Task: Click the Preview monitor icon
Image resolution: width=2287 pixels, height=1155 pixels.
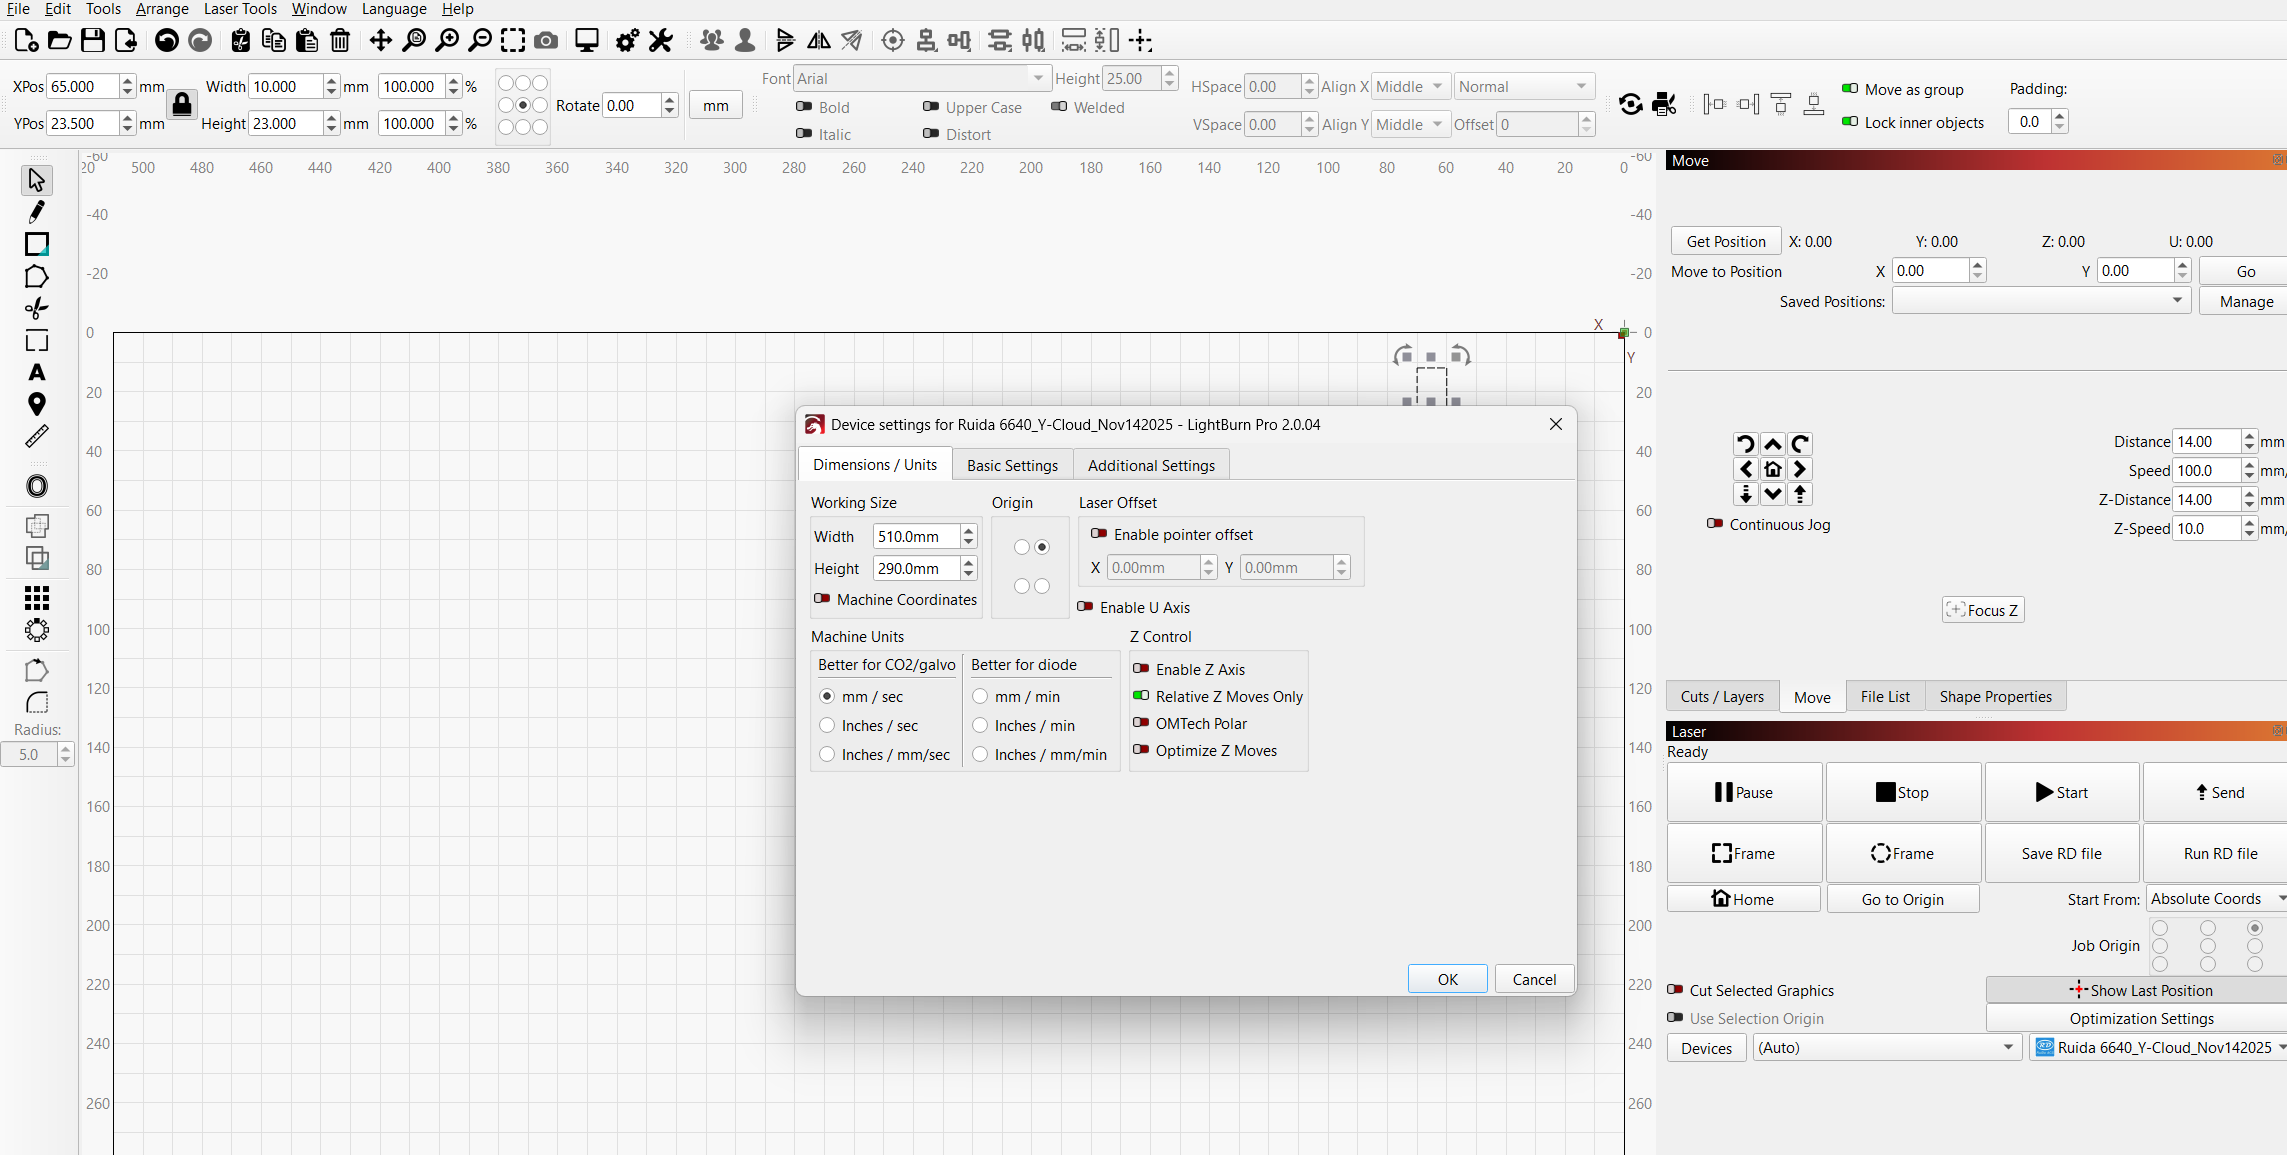Action: 587,41
